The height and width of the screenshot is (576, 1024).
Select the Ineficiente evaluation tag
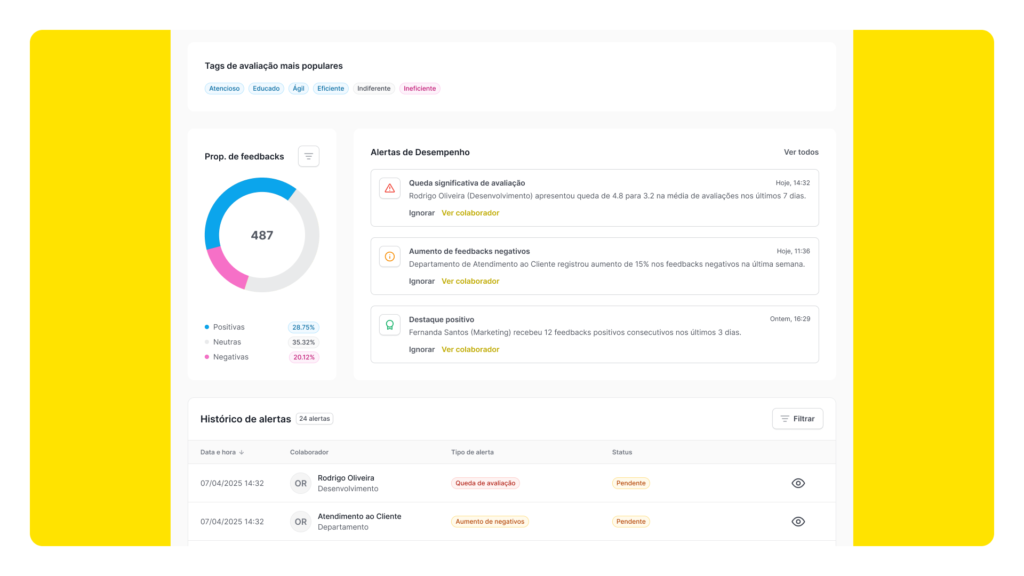[x=419, y=88]
